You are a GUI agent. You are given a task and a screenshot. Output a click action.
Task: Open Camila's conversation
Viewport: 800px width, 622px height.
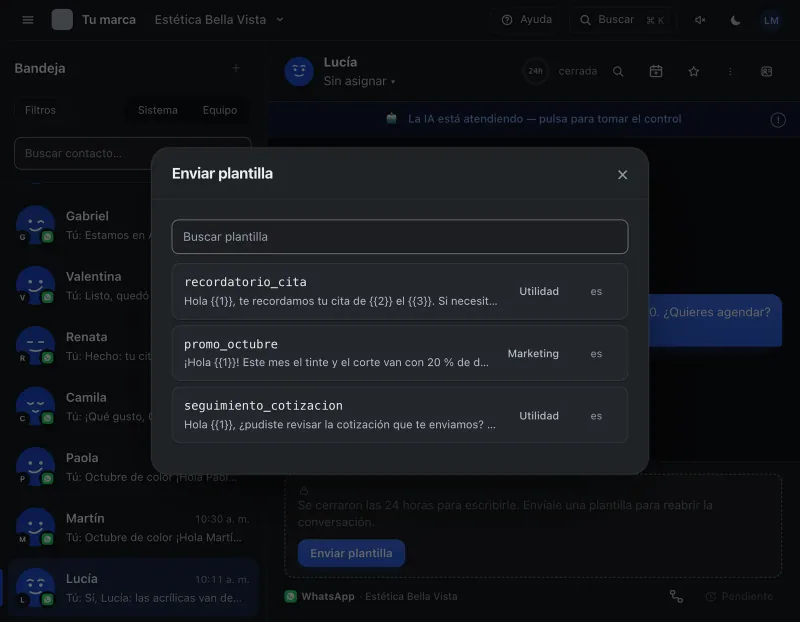pos(133,407)
